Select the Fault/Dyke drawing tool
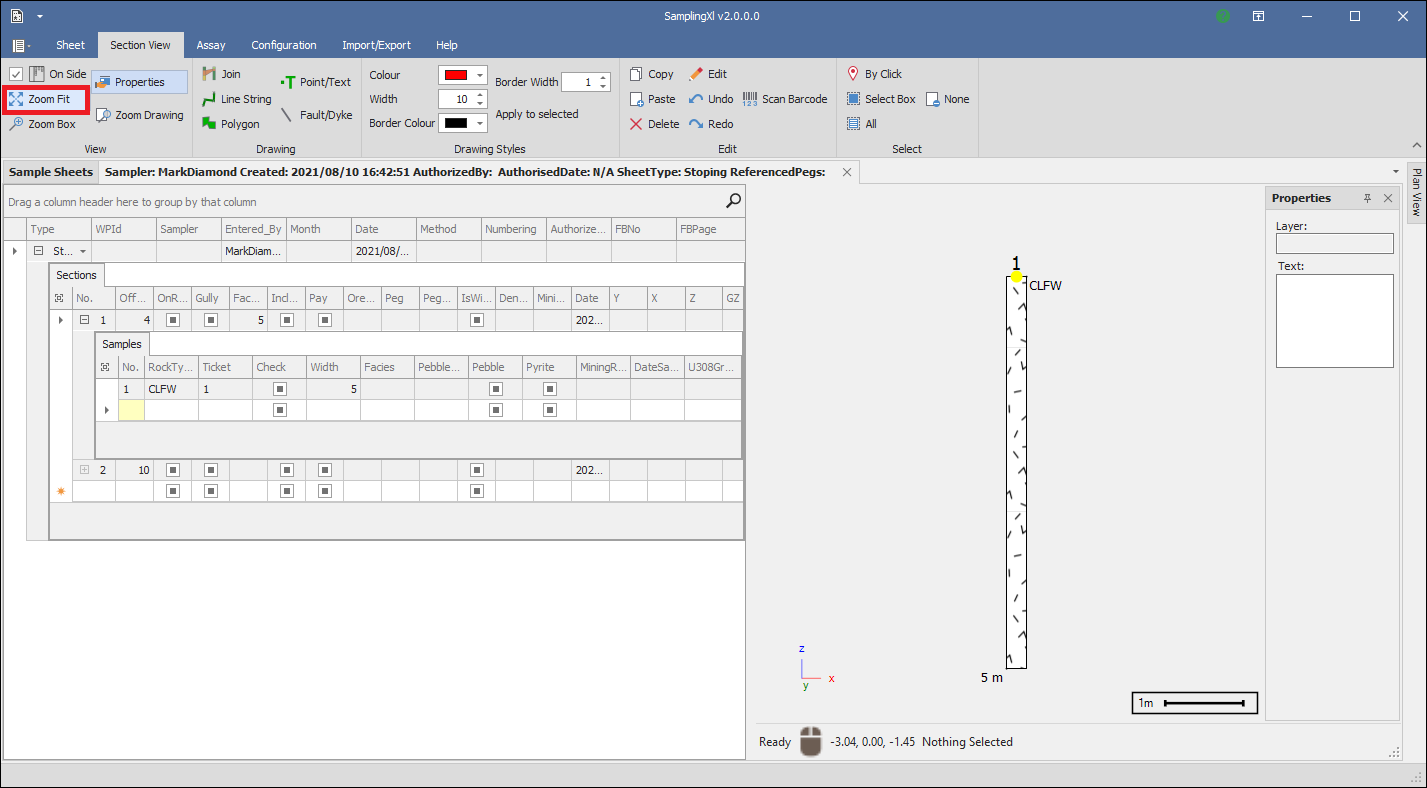The image size is (1427, 788). click(x=316, y=115)
